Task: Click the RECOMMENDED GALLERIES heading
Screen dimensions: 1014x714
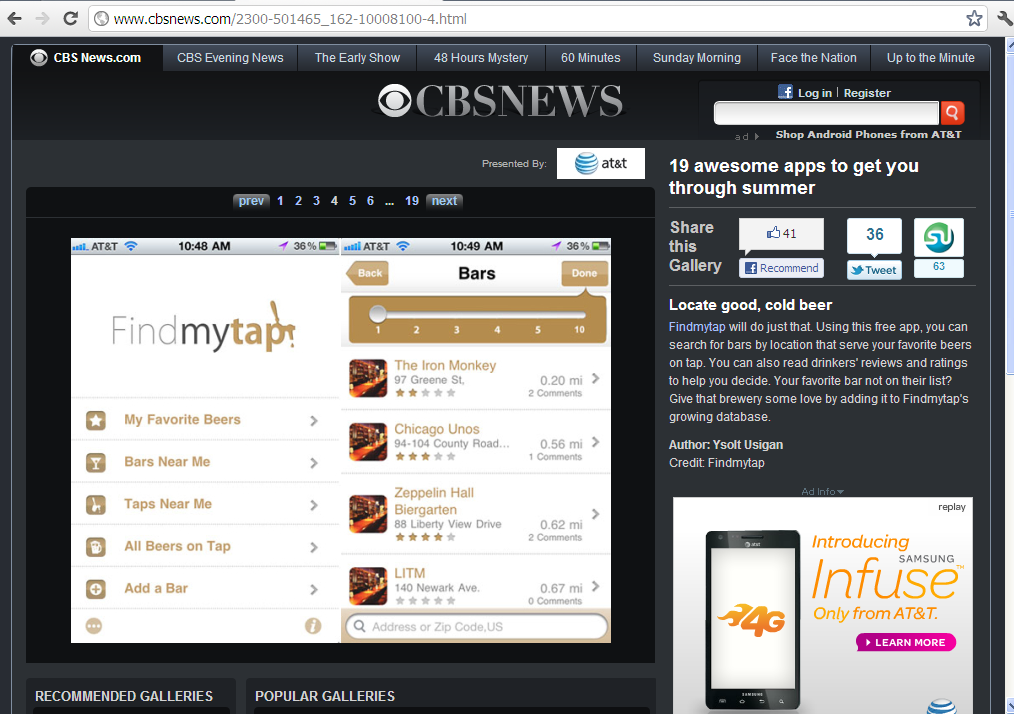Action: click(x=124, y=696)
